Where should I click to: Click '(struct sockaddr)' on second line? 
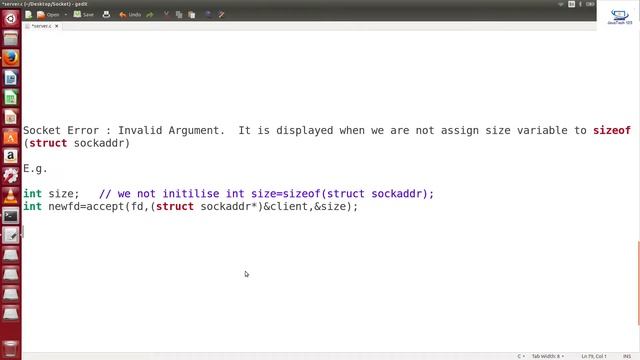(77, 144)
